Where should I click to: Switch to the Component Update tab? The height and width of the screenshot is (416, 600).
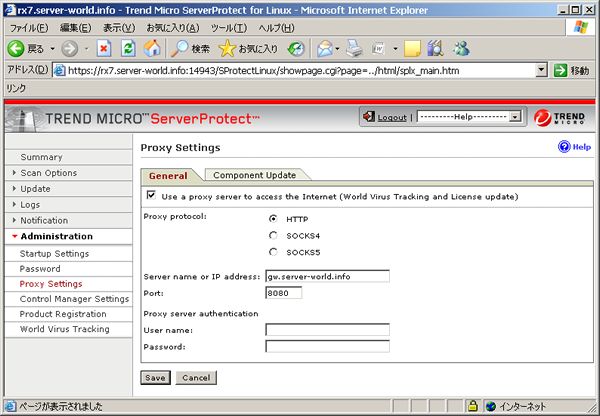tap(254, 175)
